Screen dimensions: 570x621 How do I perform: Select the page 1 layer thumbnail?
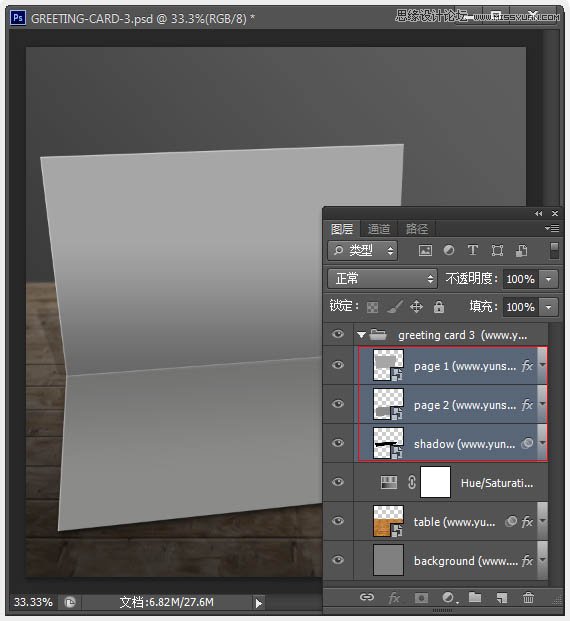click(388, 365)
